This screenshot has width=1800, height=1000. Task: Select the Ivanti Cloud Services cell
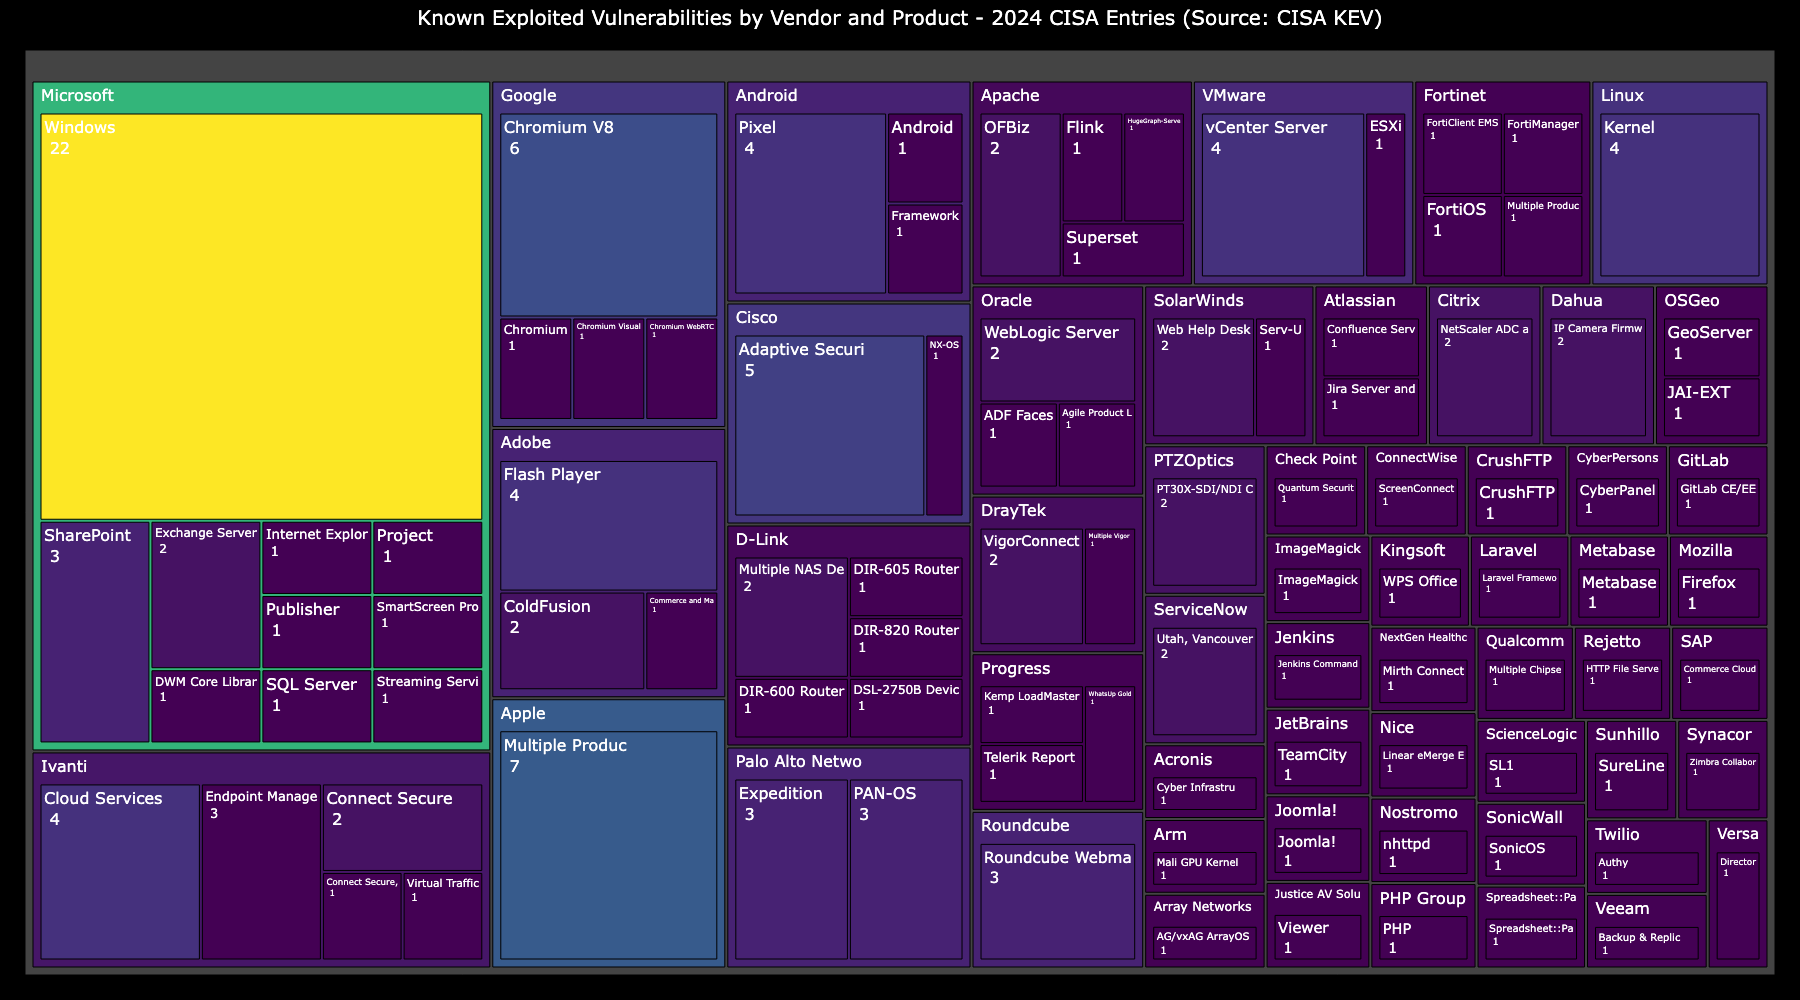(118, 870)
